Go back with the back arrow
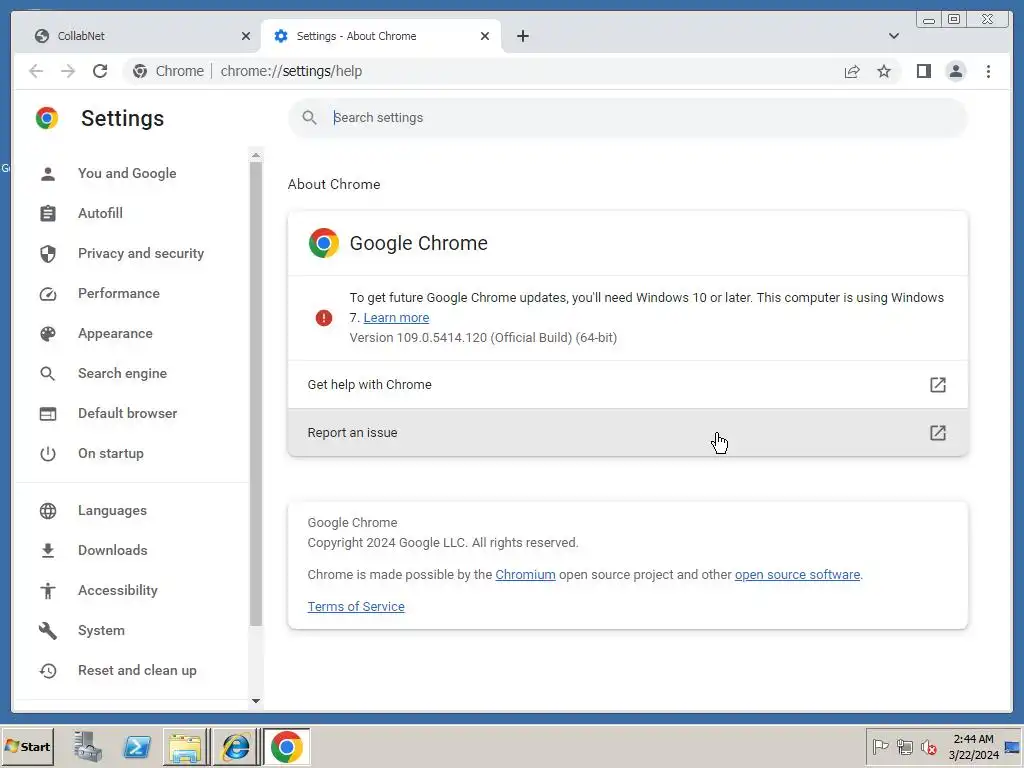 (36, 71)
